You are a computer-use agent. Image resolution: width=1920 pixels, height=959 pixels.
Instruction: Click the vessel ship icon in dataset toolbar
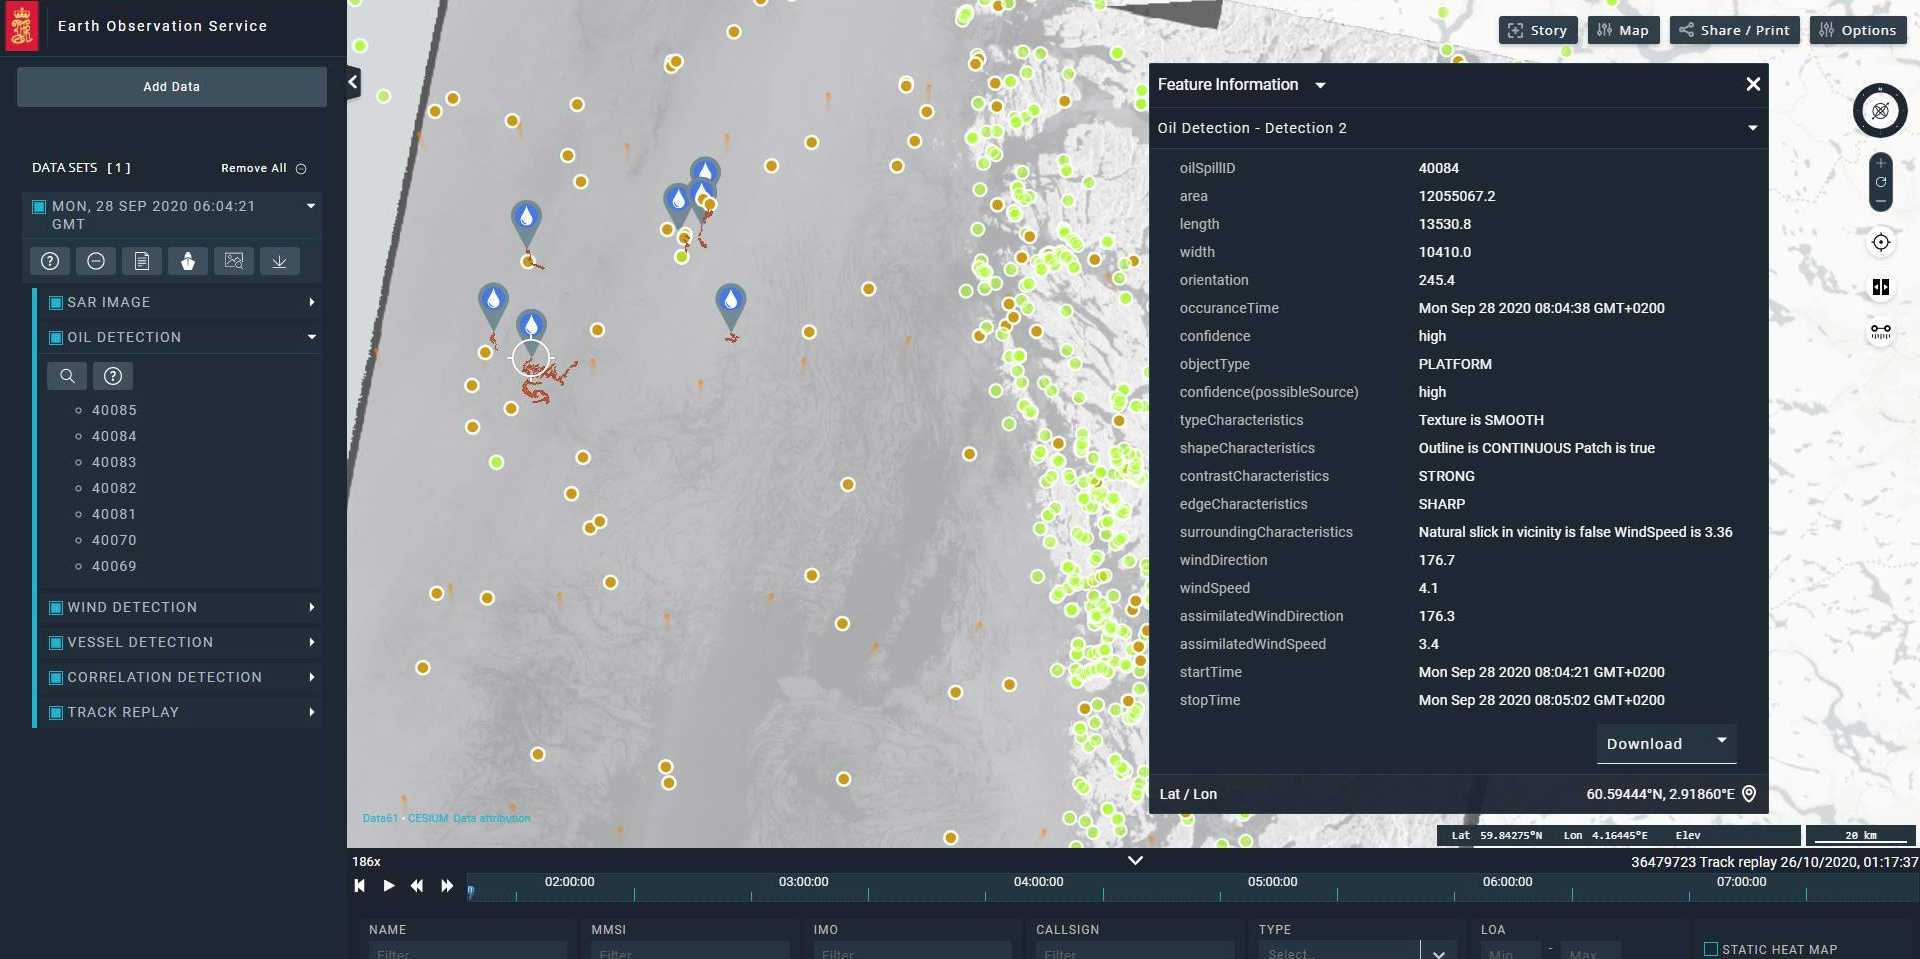(188, 261)
